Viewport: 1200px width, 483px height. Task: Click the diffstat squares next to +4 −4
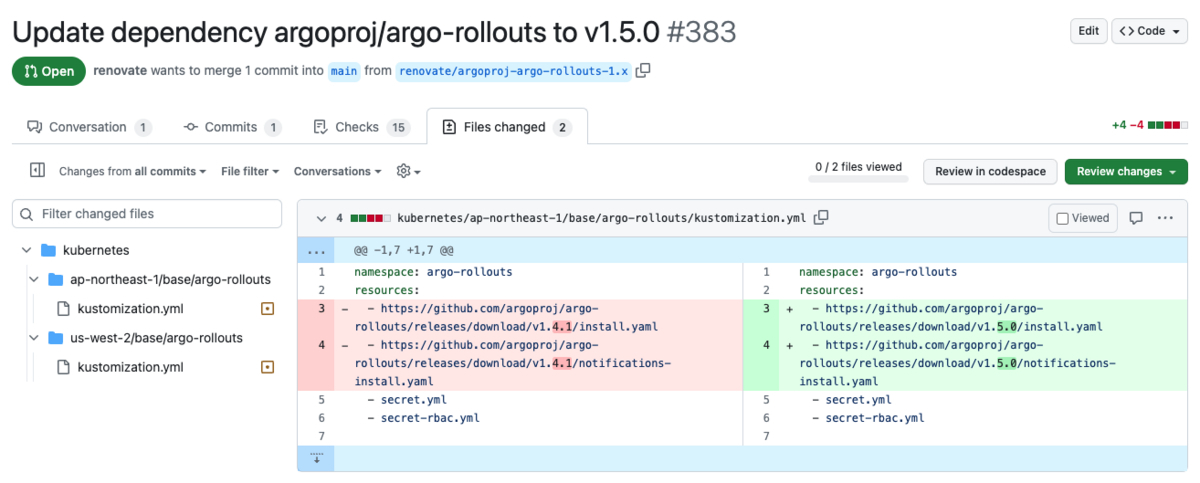pyautogui.click(x=1168, y=126)
